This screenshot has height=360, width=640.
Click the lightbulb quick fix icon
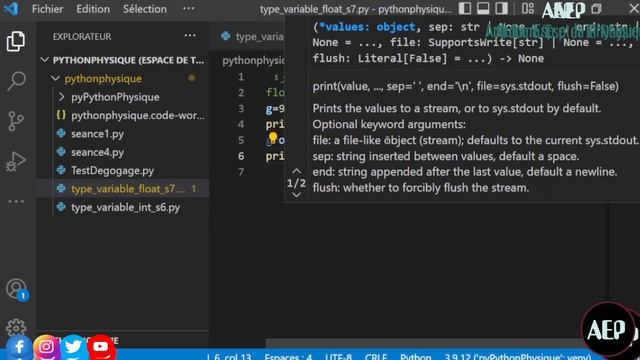coord(273,138)
